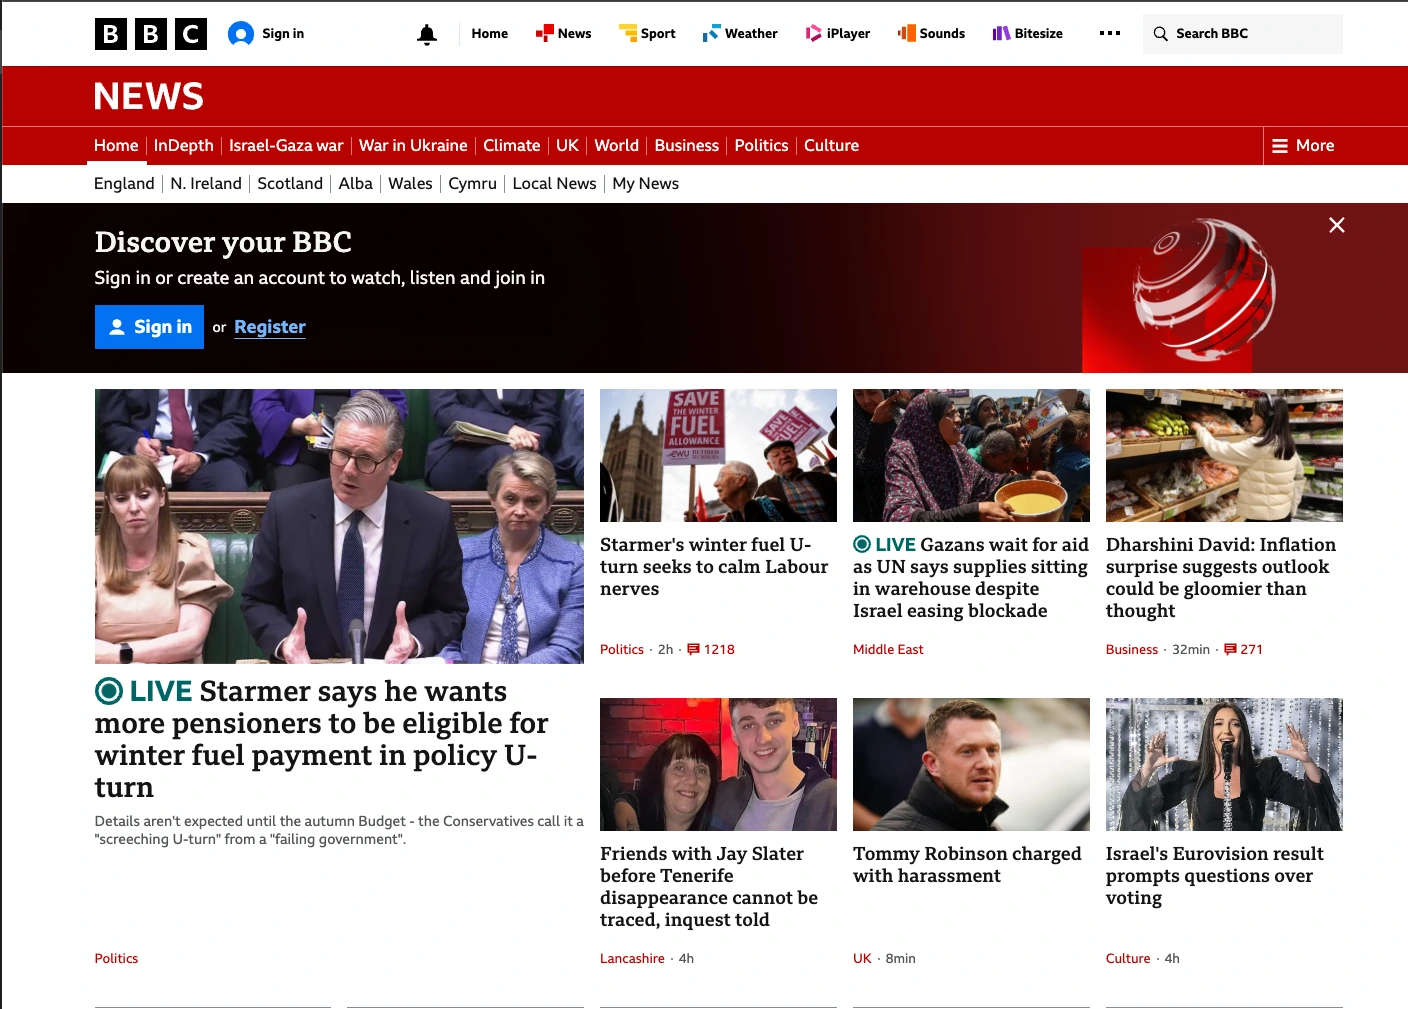Select Wales regional news
1408x1009 pixels.
410,184
